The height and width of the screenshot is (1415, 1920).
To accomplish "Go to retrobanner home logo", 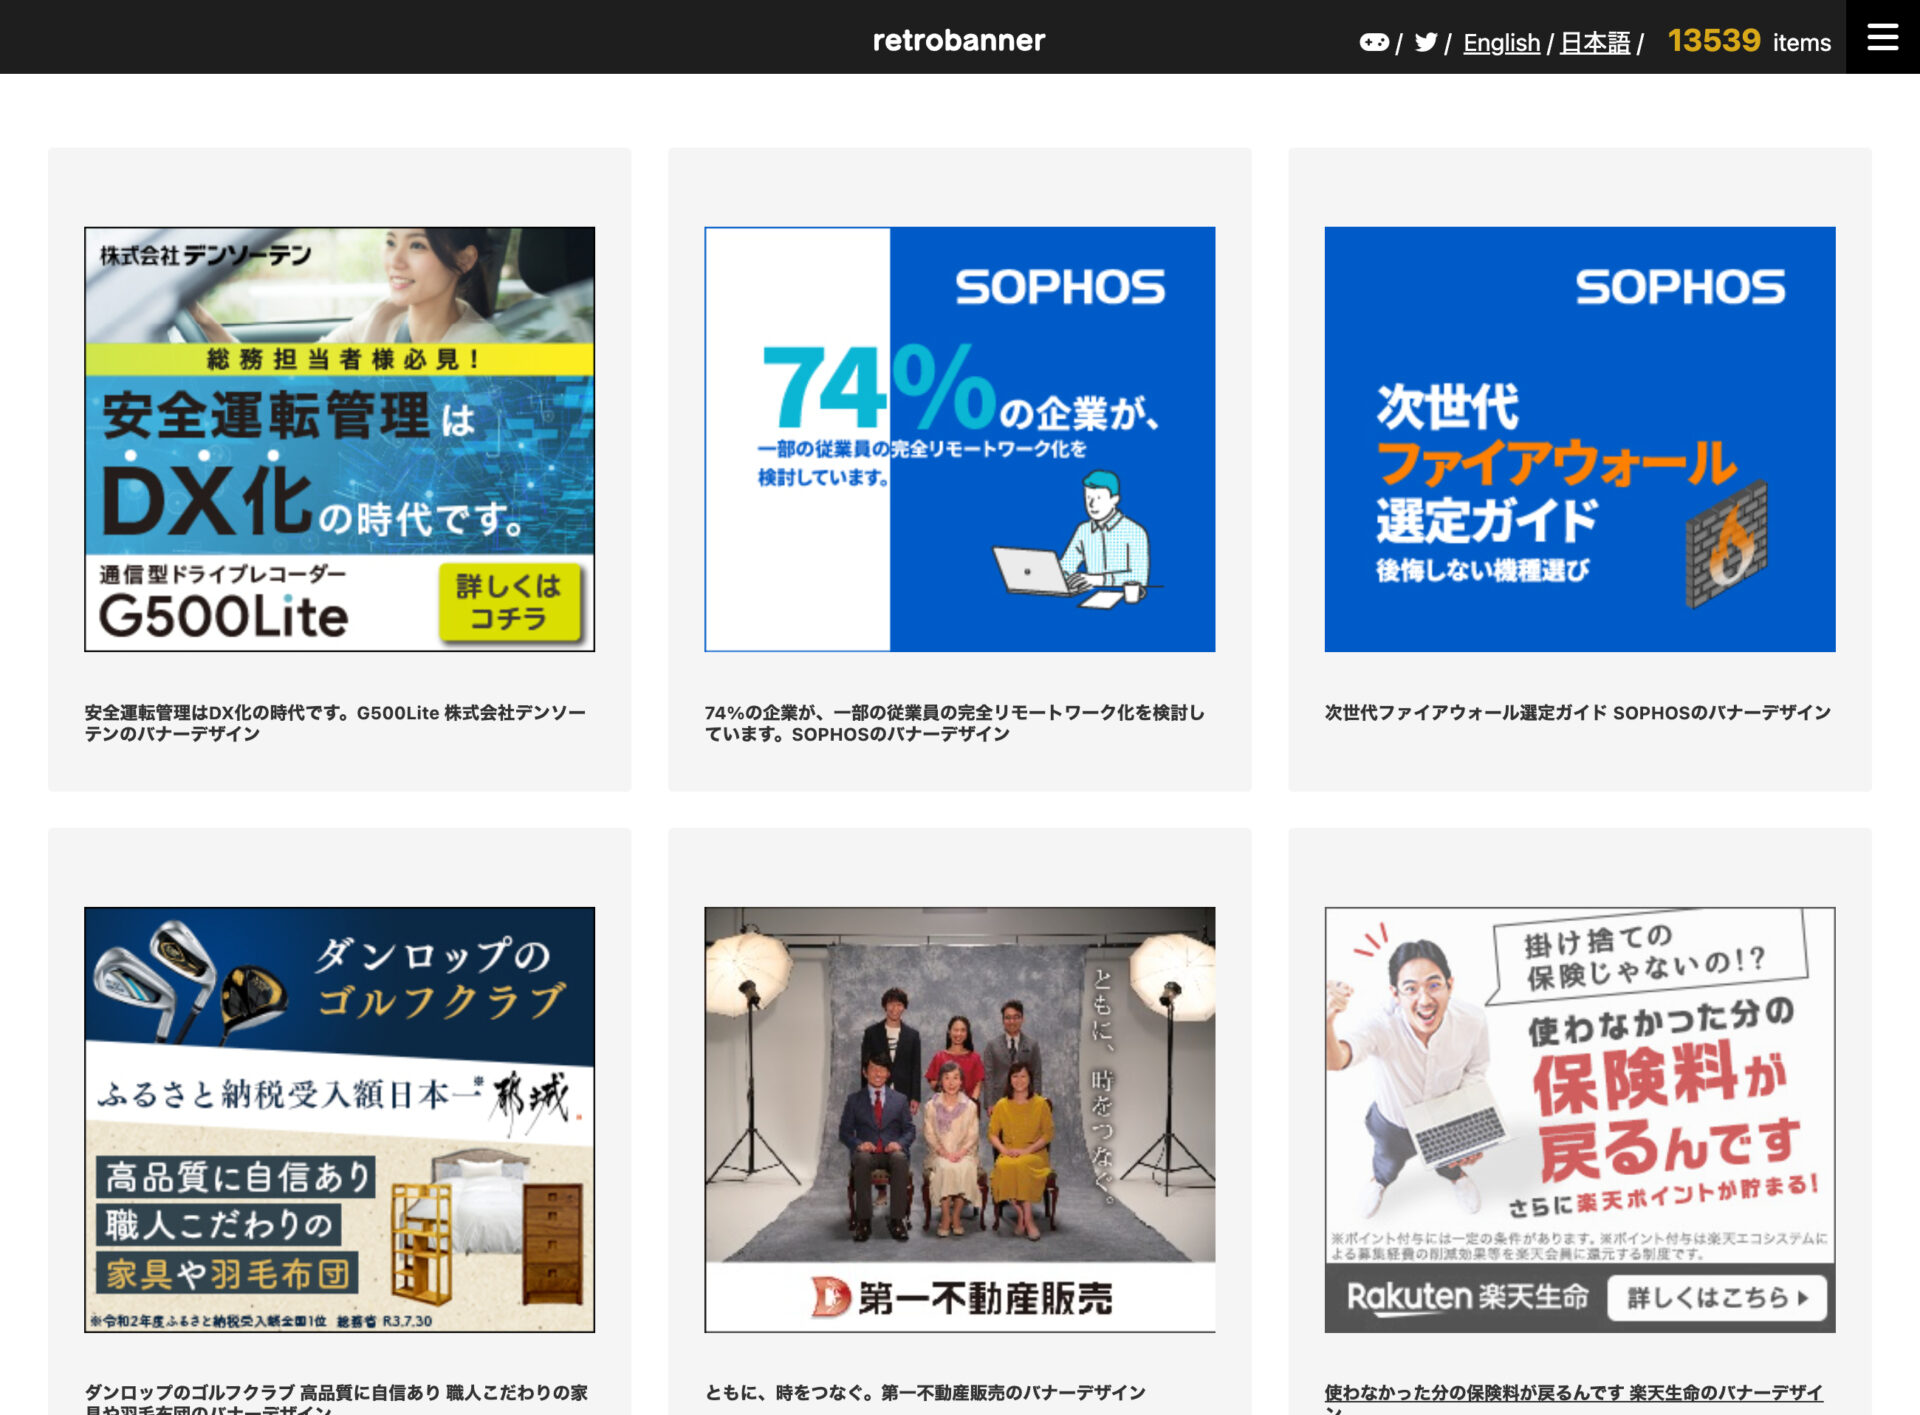I will [x=959, y=40].
